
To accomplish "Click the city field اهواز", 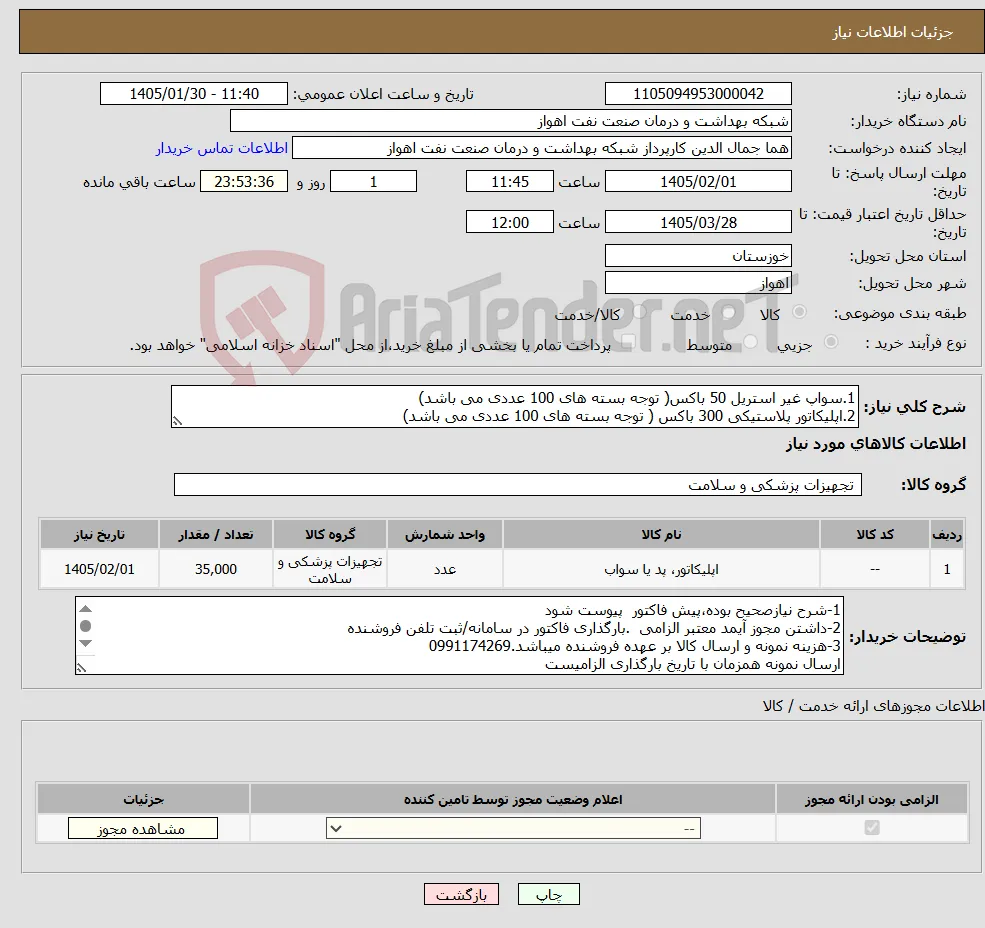I will click(698, 283).
